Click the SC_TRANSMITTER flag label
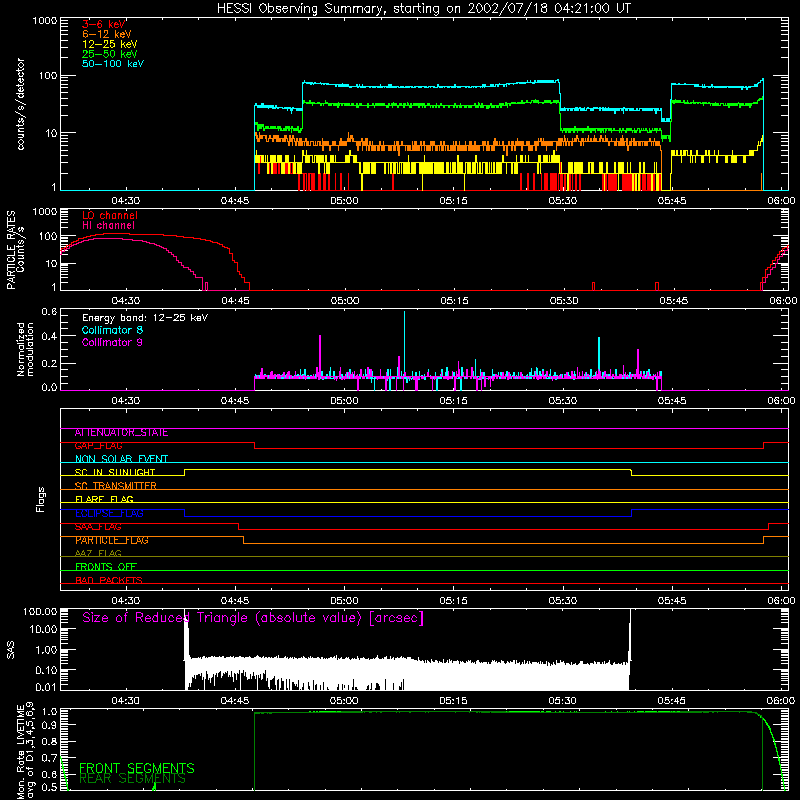The image size is (800, 800). (x=116, y=486)
